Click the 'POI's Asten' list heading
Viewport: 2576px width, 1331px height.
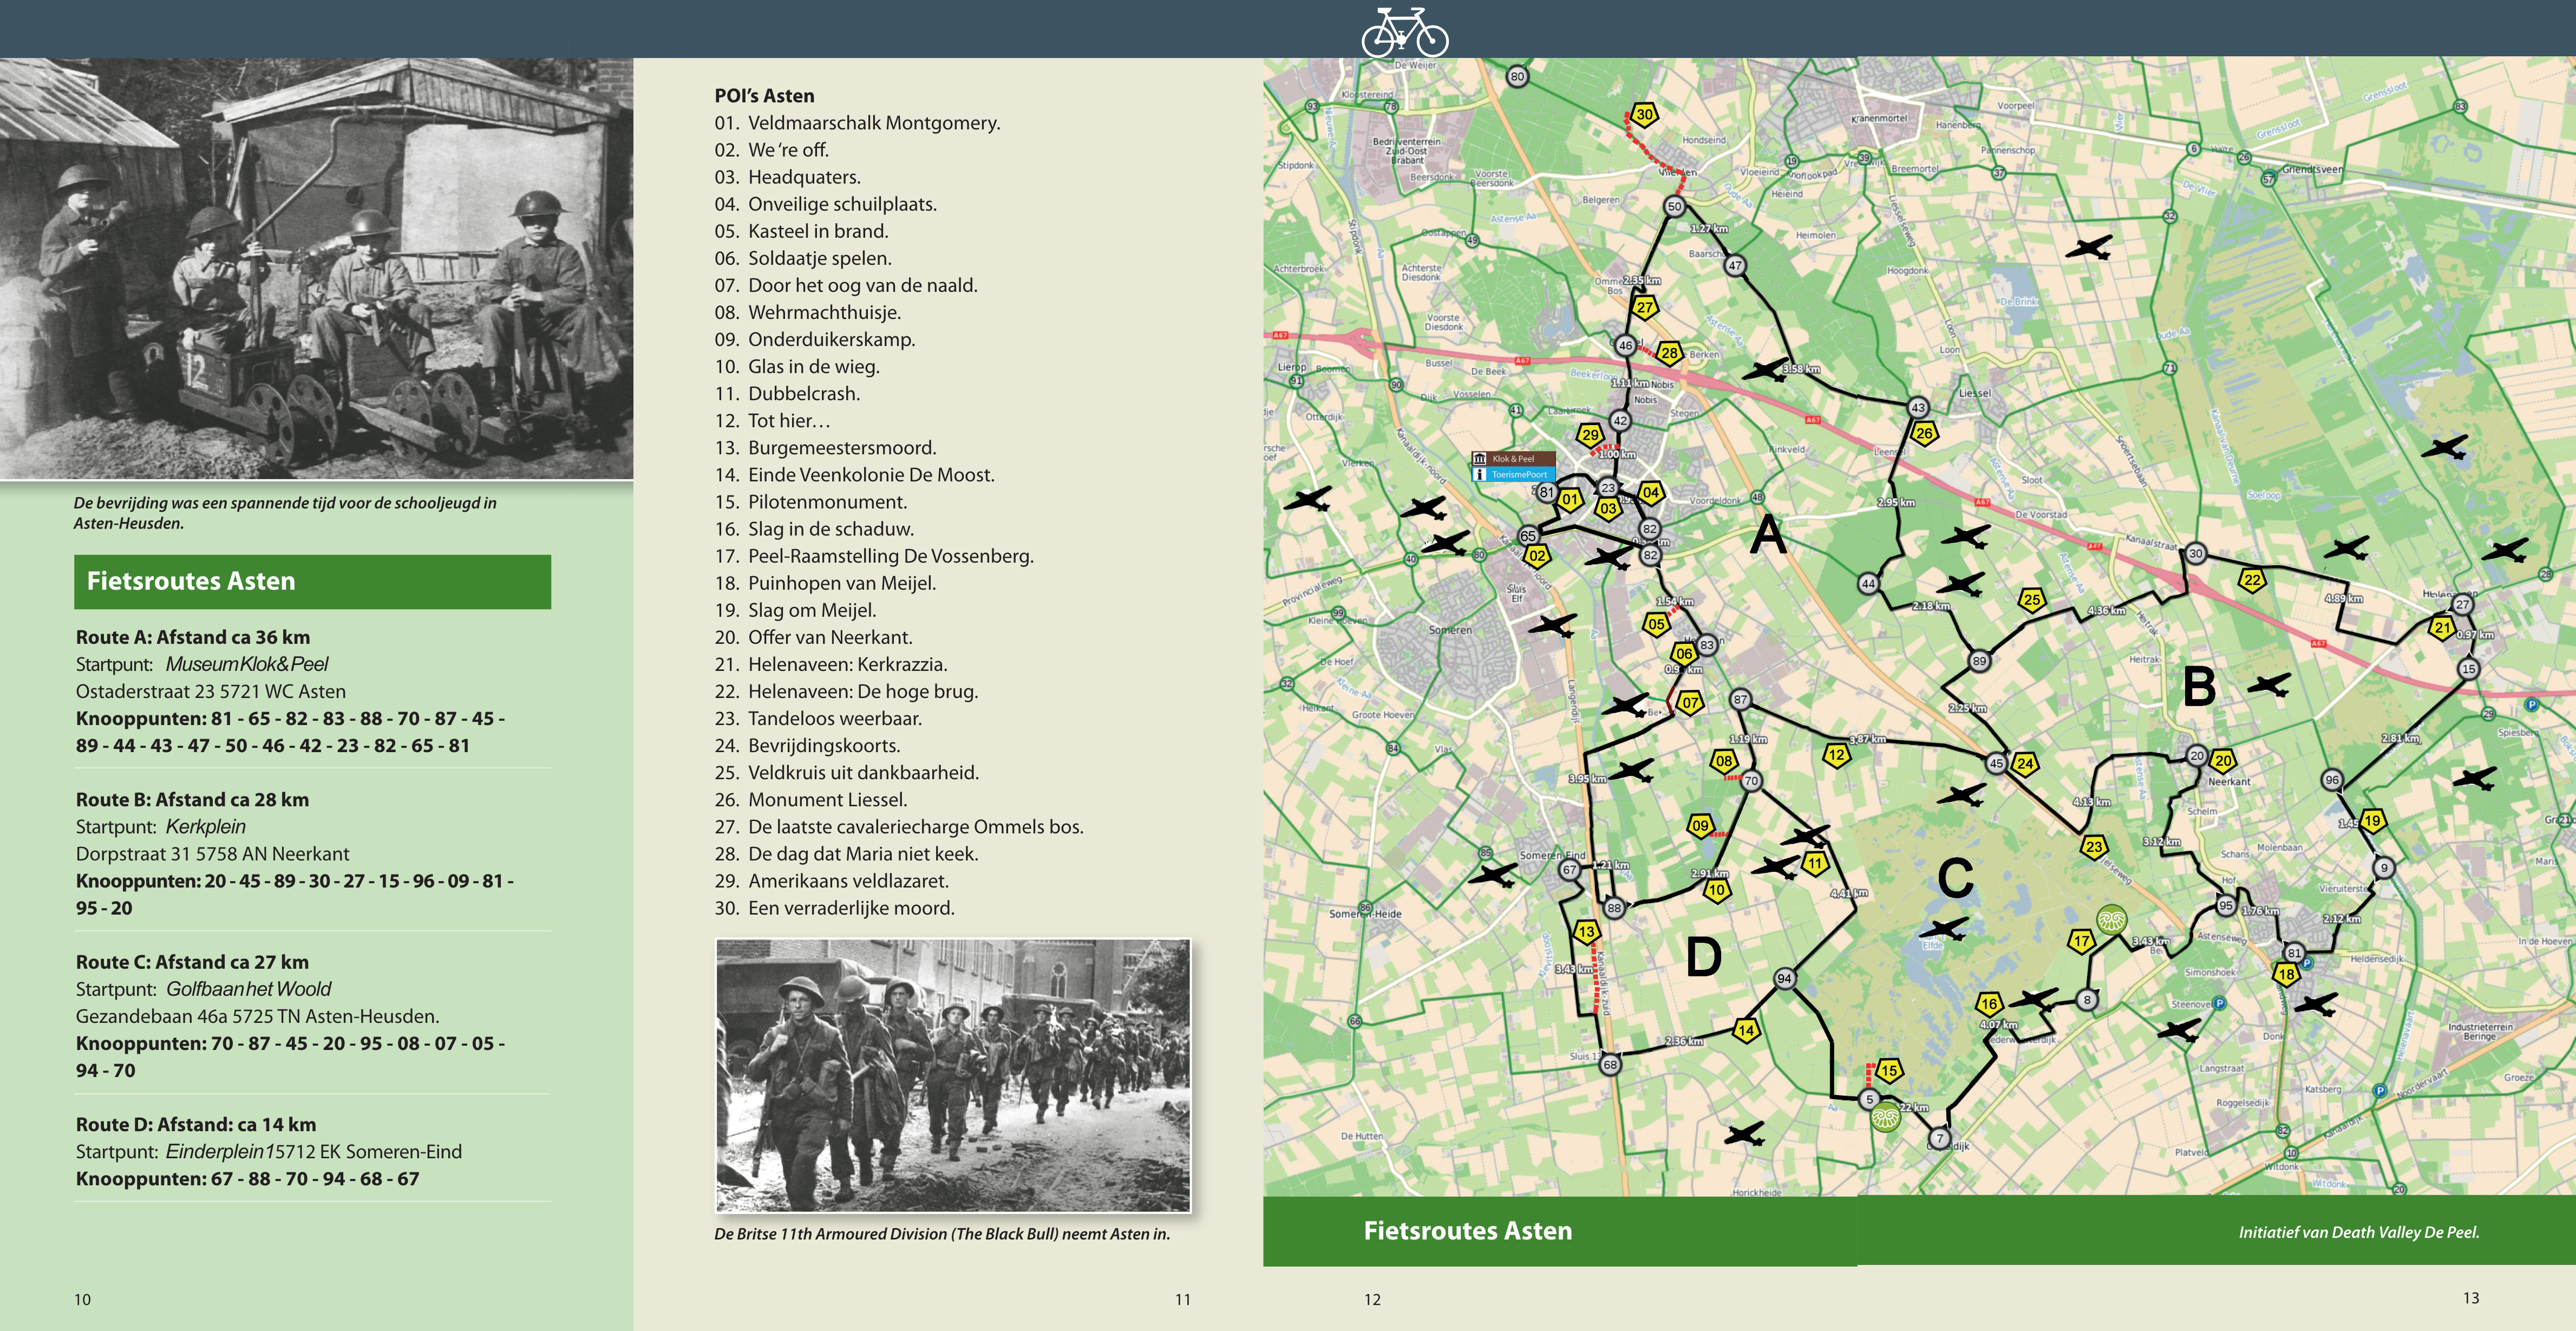[764, 96]
